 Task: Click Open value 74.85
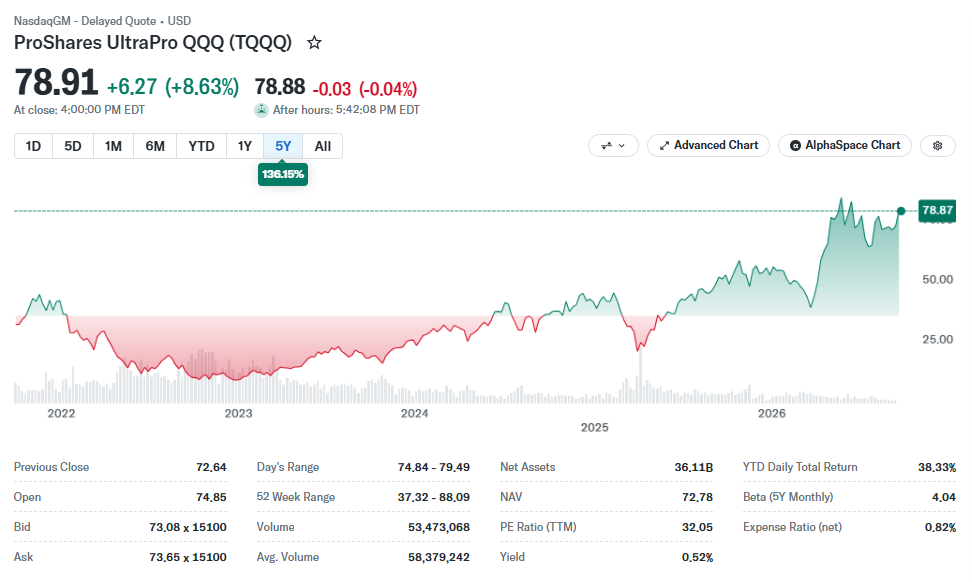coord(211,497)
